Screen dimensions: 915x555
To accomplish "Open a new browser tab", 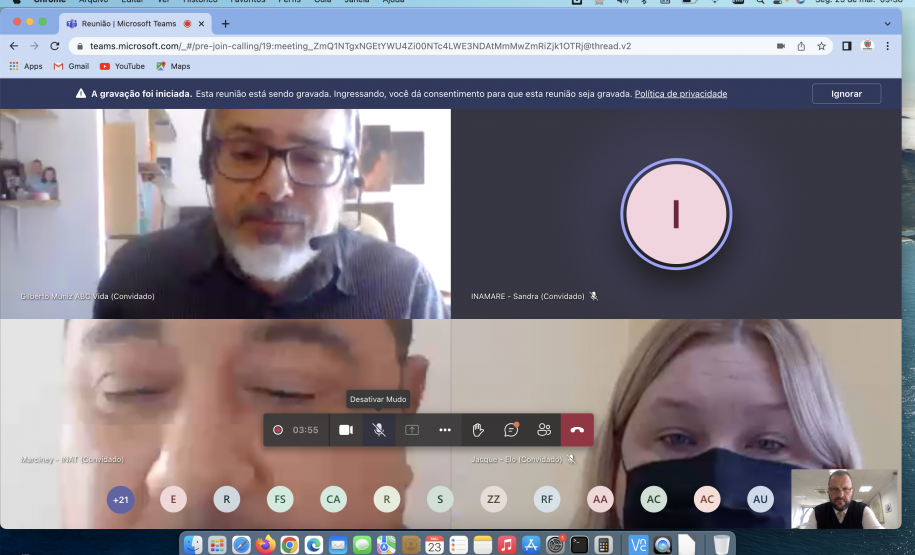I will [x=225, y=23].
